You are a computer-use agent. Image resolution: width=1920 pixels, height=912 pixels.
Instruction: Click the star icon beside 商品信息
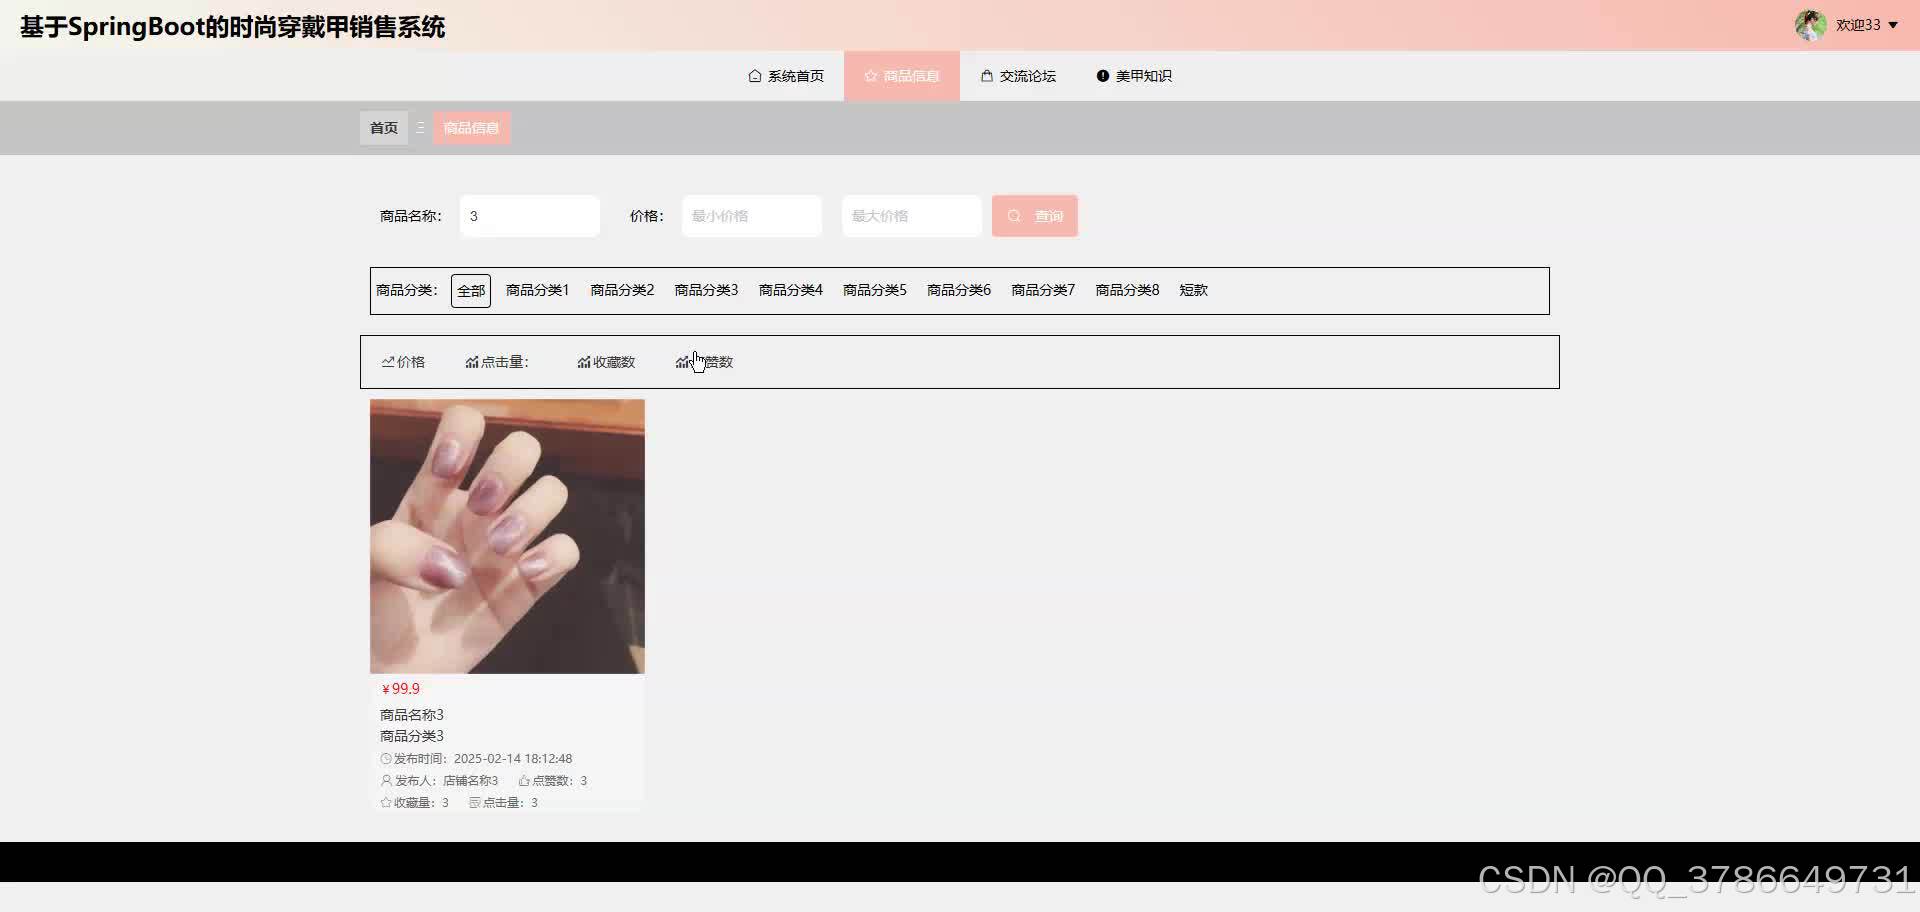click(871, 76)
